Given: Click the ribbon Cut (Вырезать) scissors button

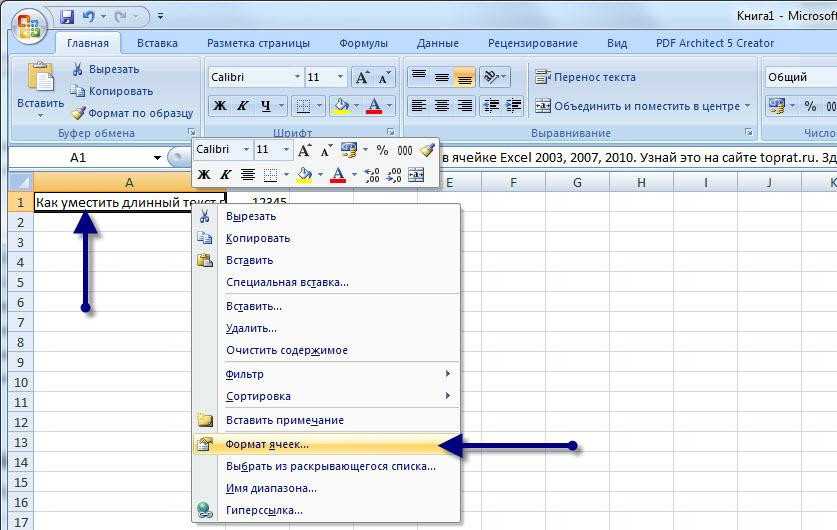Looking at the screenshot, I should coord(105,69).
